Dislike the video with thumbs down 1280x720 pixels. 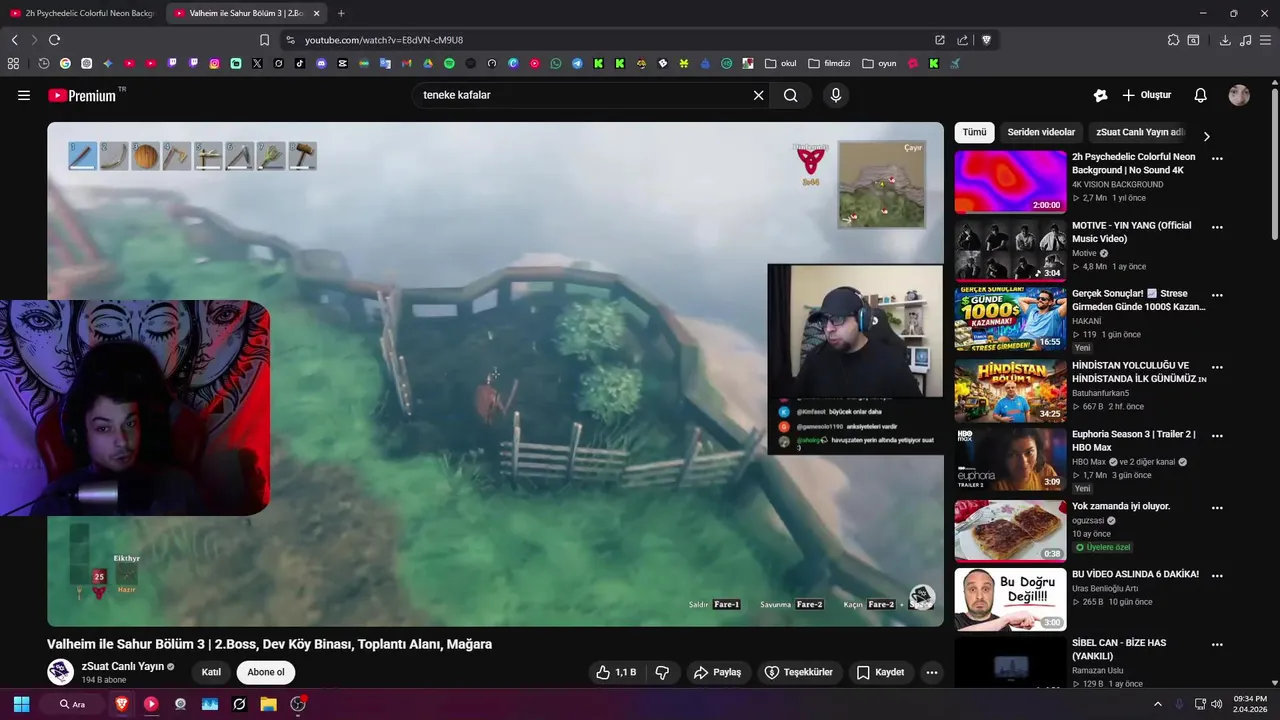[662, 672]
